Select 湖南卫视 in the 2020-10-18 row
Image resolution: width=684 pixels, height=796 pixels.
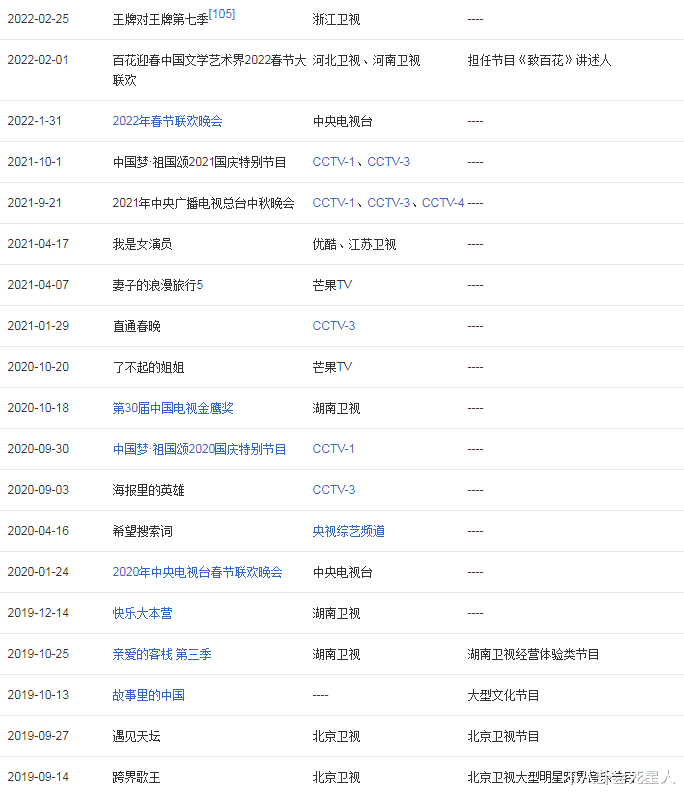[x=336, y=408]
